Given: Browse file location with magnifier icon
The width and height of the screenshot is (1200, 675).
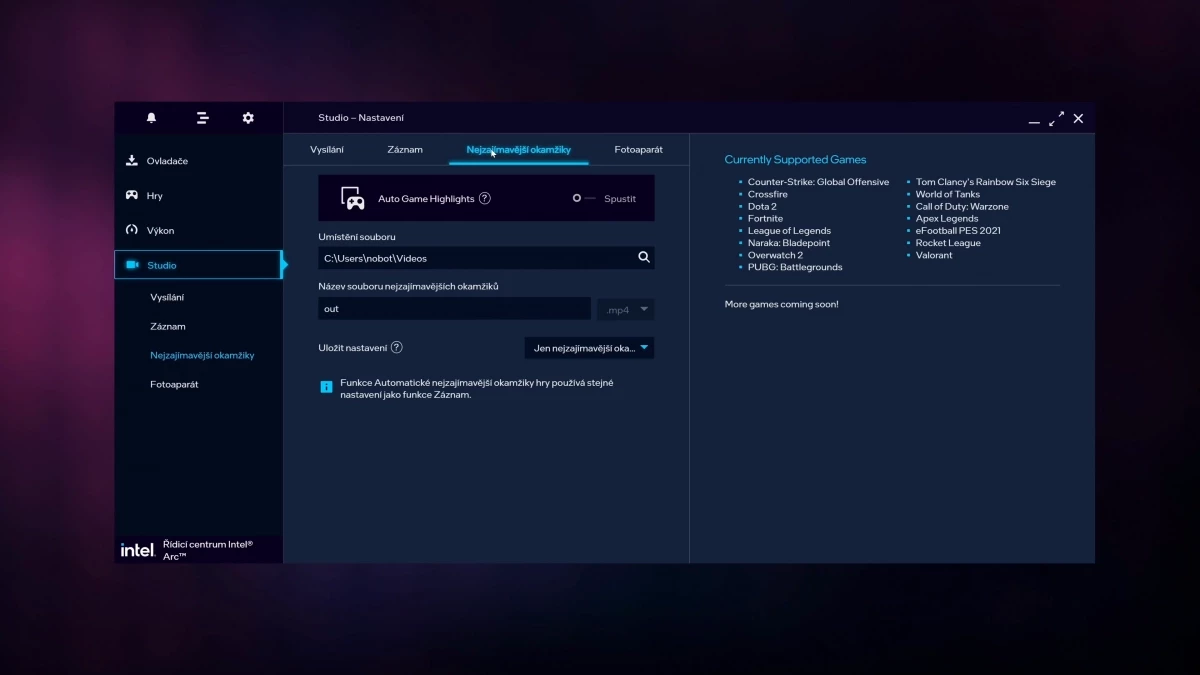Looking at the screenshot, I should [644, 257].
